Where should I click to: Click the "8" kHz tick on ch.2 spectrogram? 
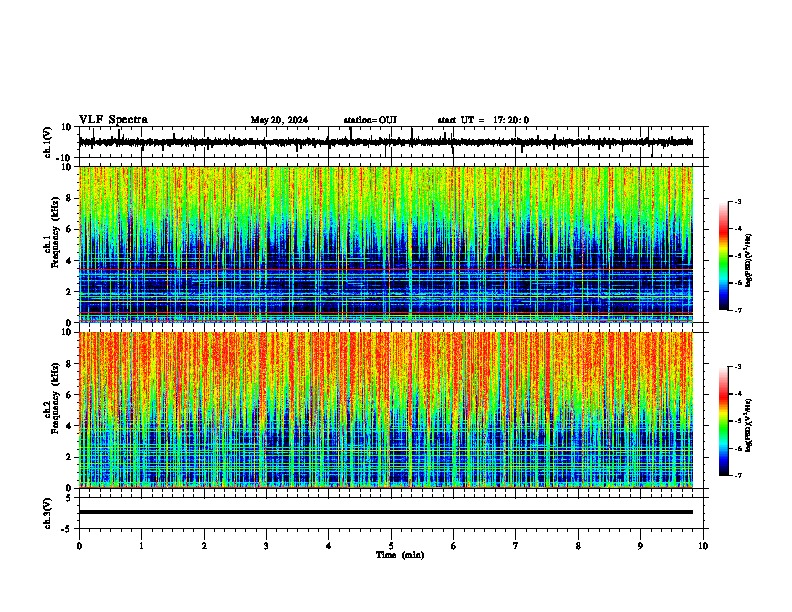coord(69,364)
